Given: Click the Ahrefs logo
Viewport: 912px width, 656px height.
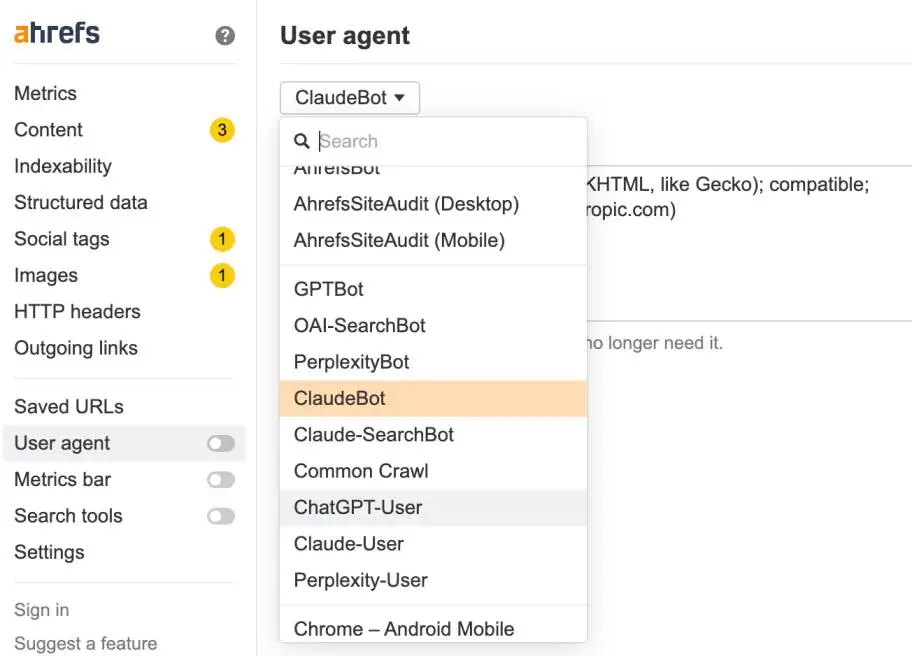Looking at the screenshot, I should pos(56,33).
